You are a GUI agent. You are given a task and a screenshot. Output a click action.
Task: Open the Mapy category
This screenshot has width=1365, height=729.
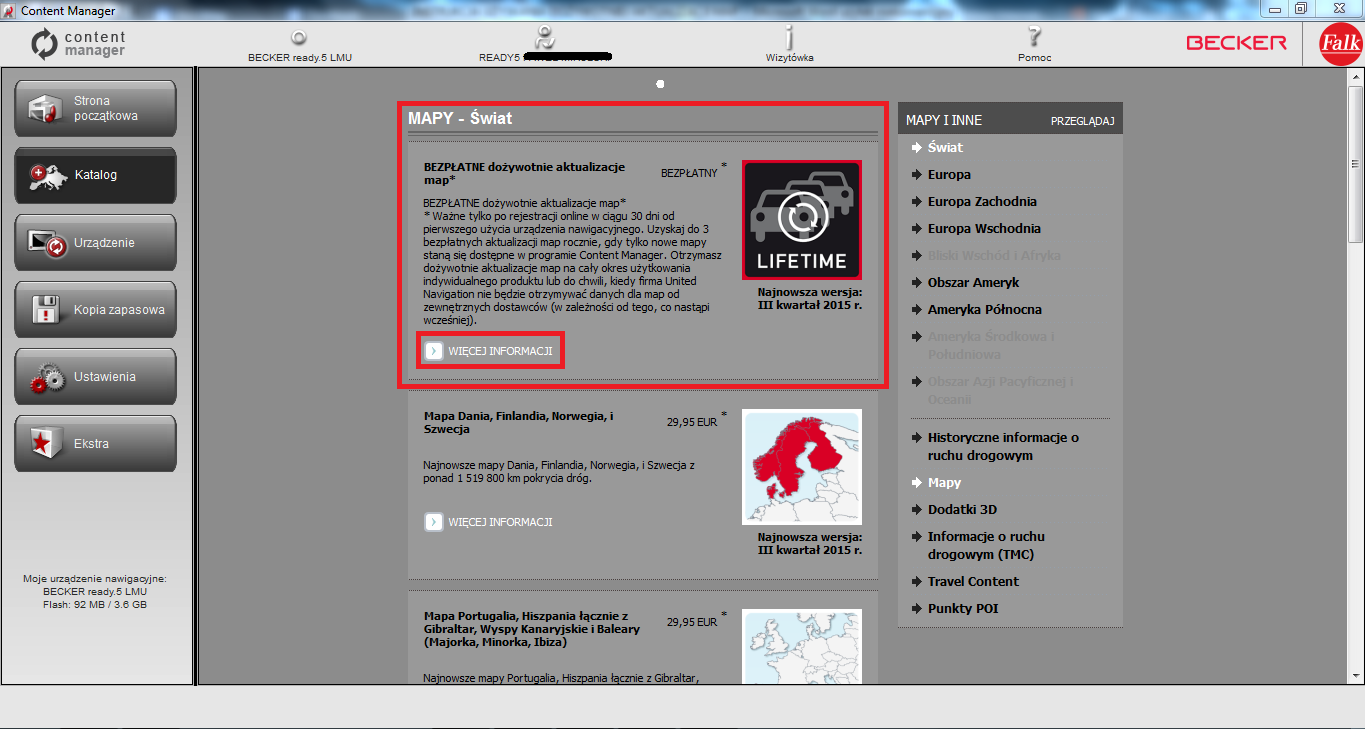[944, 482]
